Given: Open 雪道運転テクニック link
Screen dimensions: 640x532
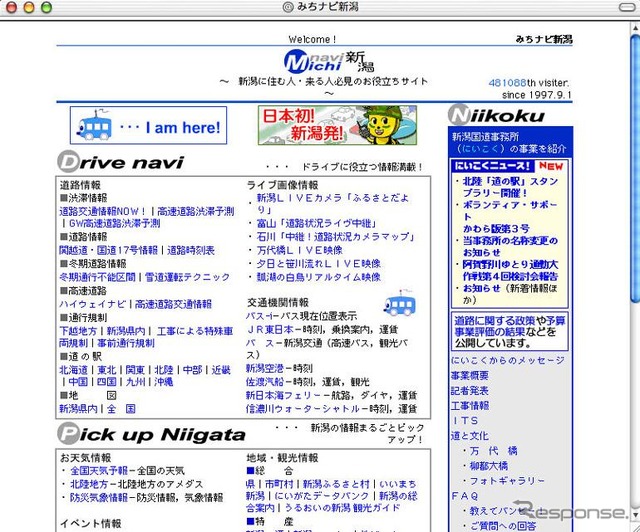Looking at the screenshot, I should click(x=187, y=277).
